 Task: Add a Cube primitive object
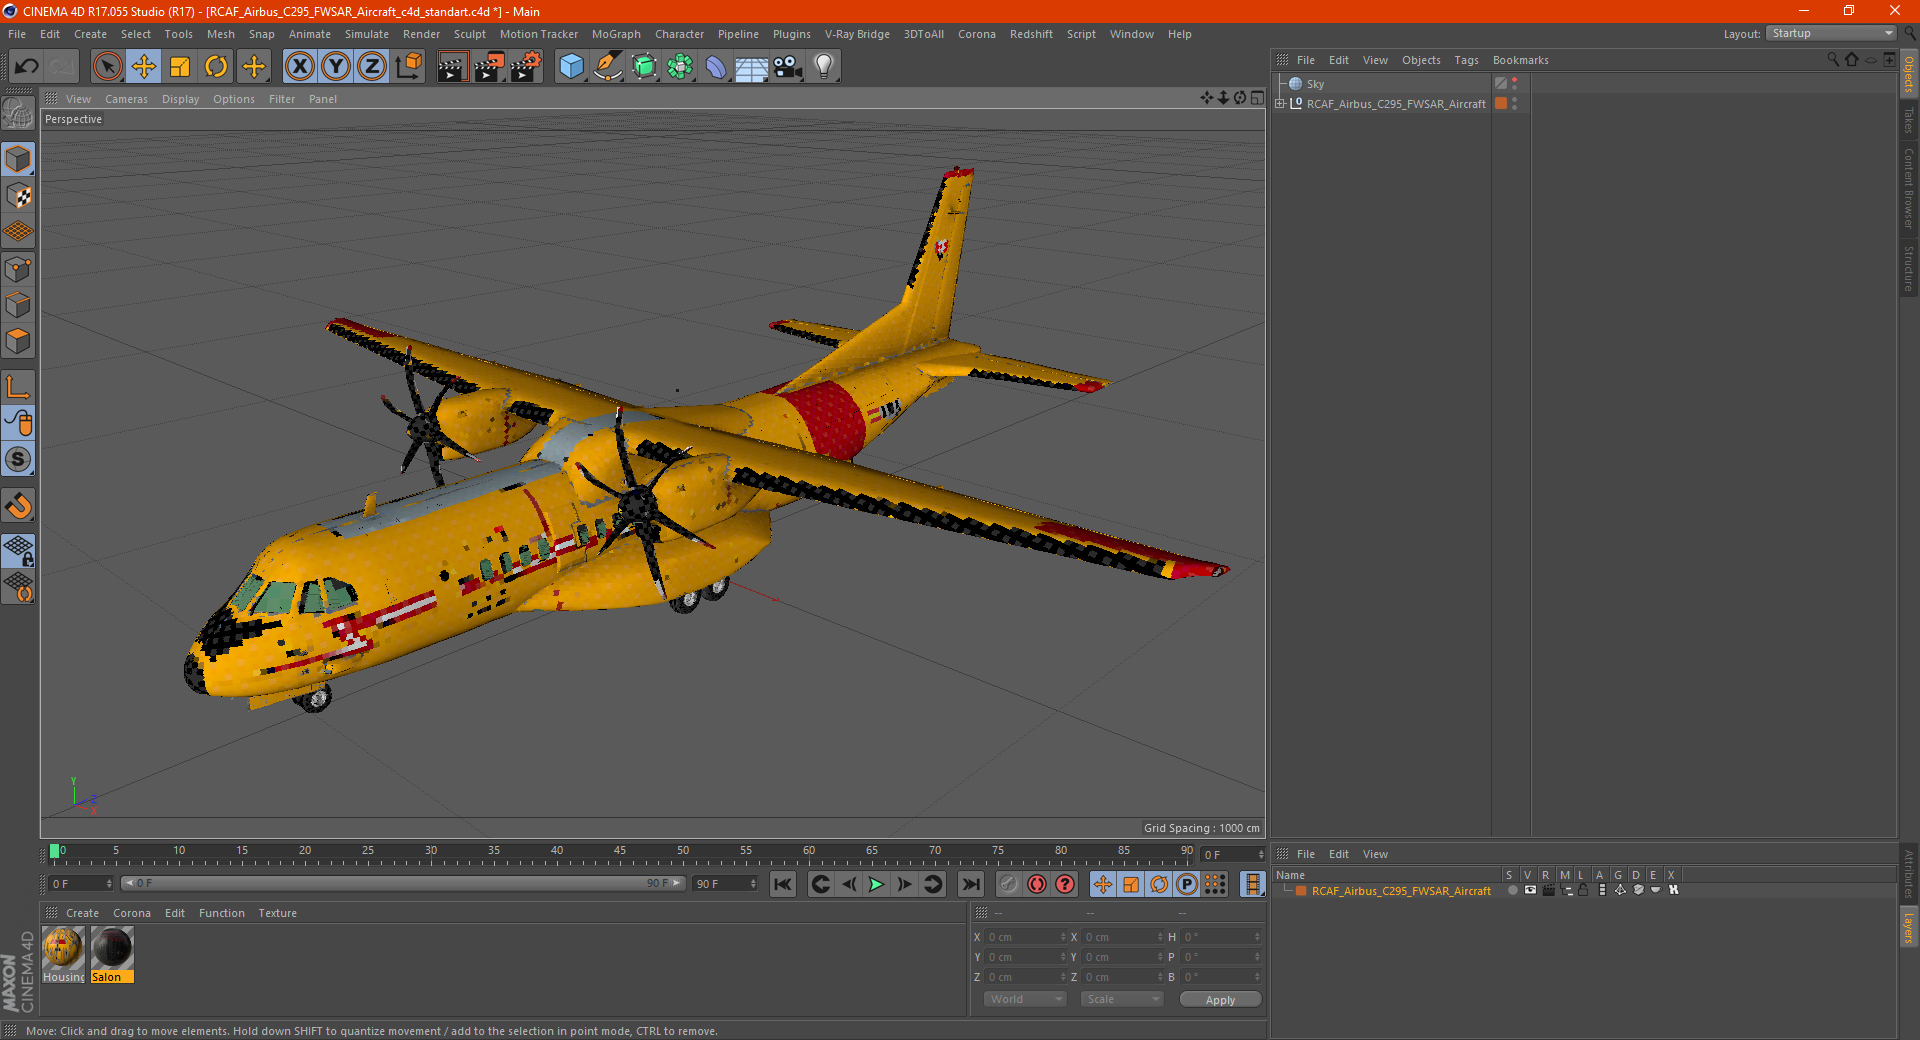click(x=571, y=67)
